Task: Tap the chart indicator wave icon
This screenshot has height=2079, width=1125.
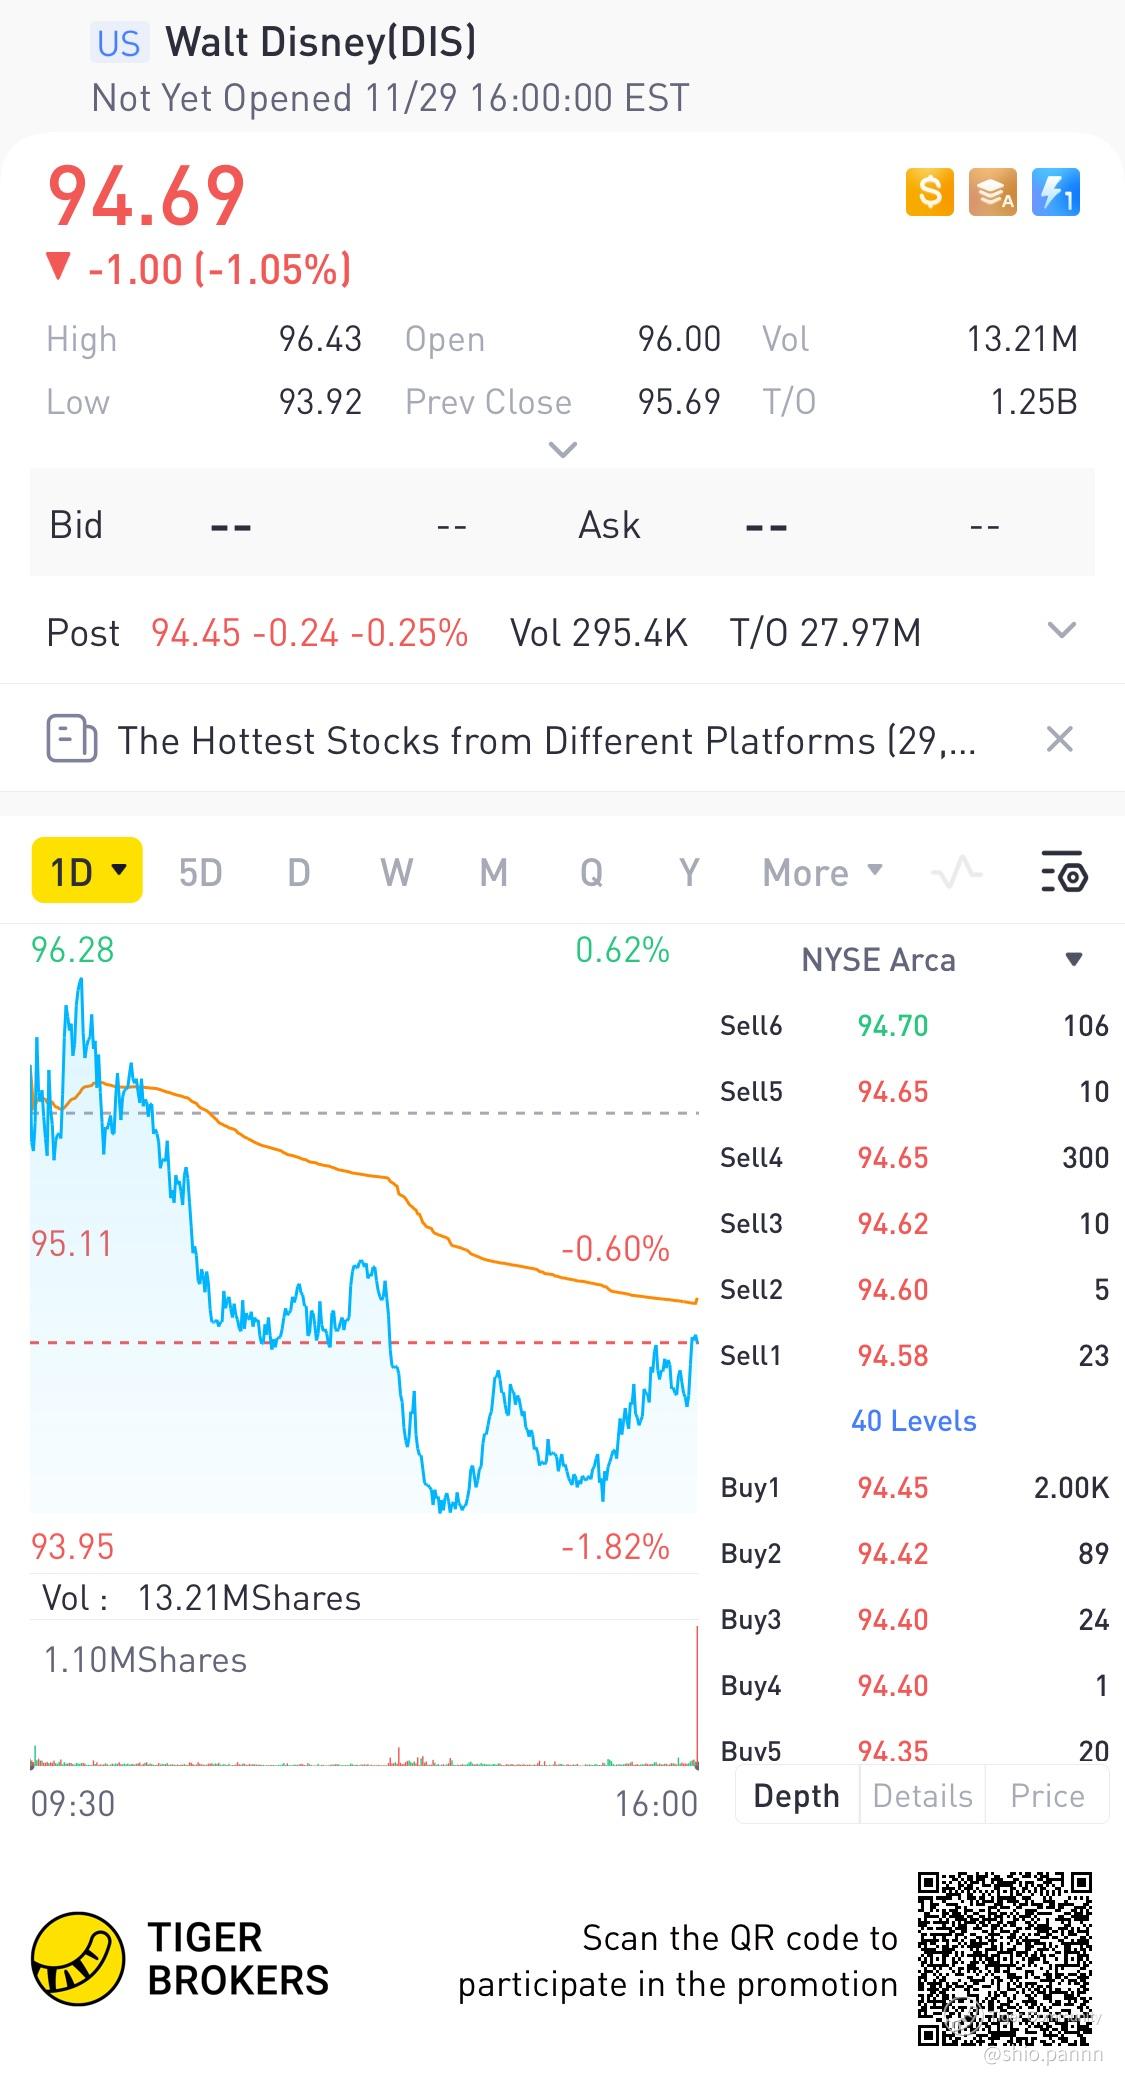Action: click(956, 873)
